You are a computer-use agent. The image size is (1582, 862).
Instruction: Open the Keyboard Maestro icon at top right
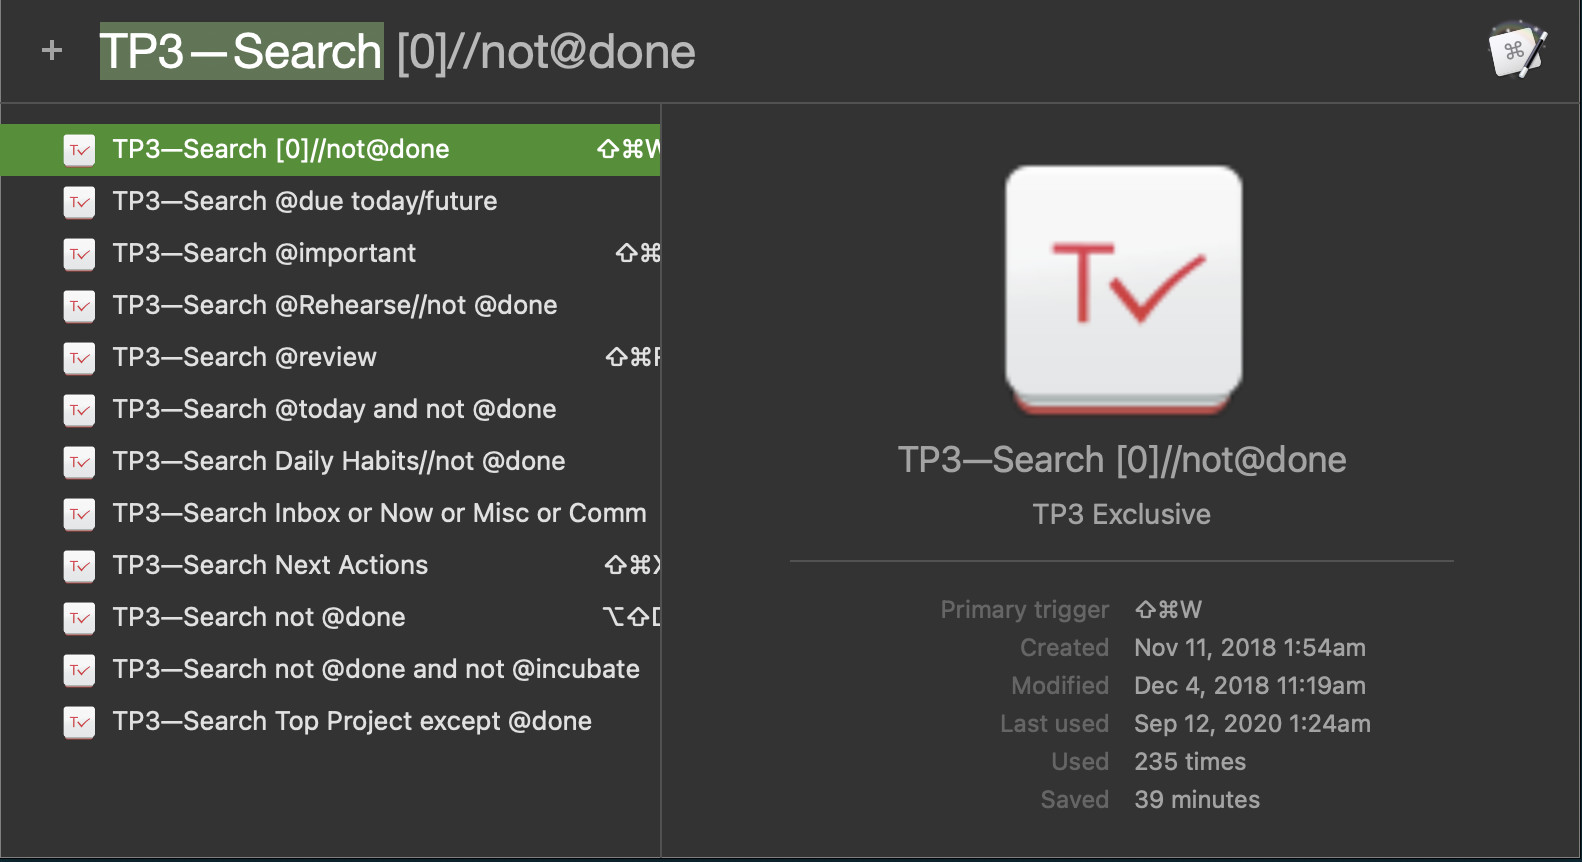[1518, 50]
